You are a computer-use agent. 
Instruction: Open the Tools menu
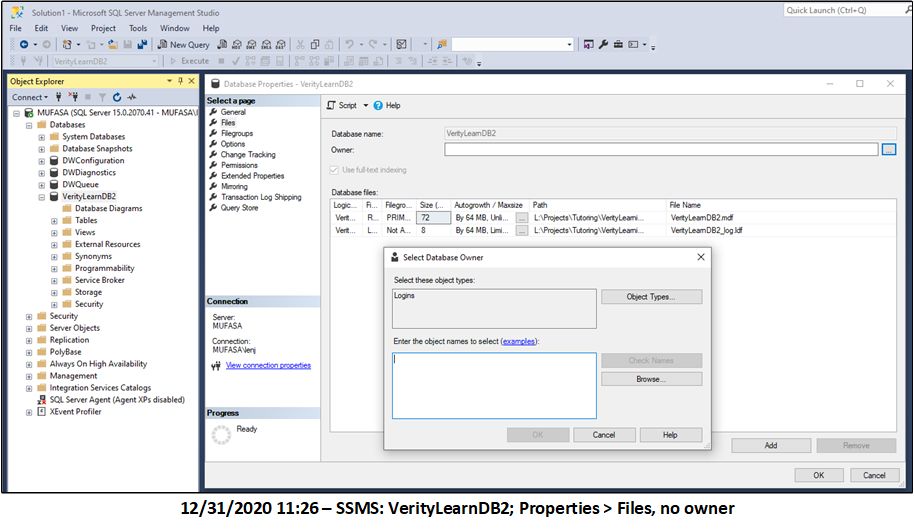click(138, 28)
